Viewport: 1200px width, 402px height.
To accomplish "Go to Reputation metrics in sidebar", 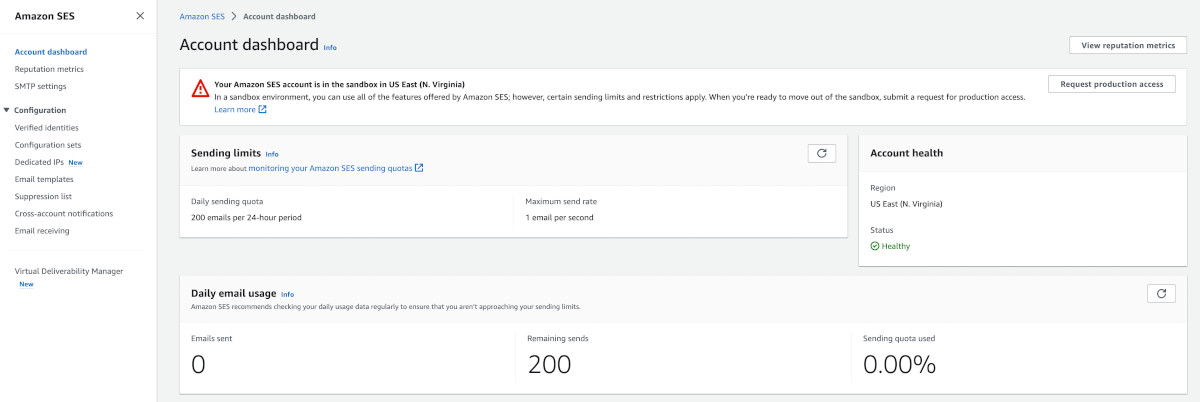I will pyautogui.click(x=49, y=69).
